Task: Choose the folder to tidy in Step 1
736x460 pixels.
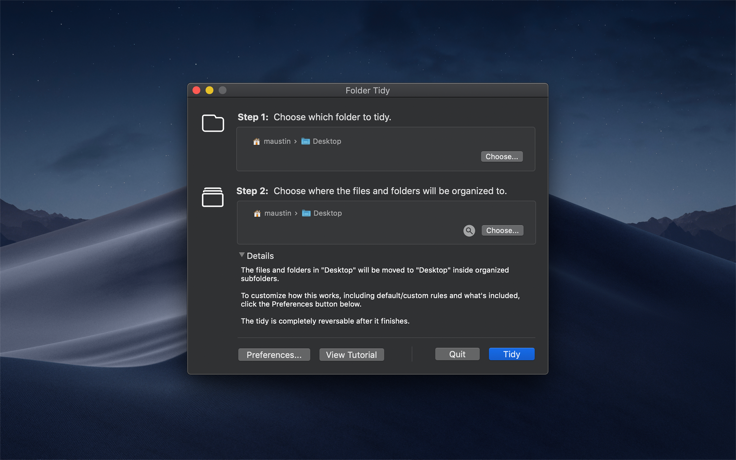Action: [x=502, y=156]
